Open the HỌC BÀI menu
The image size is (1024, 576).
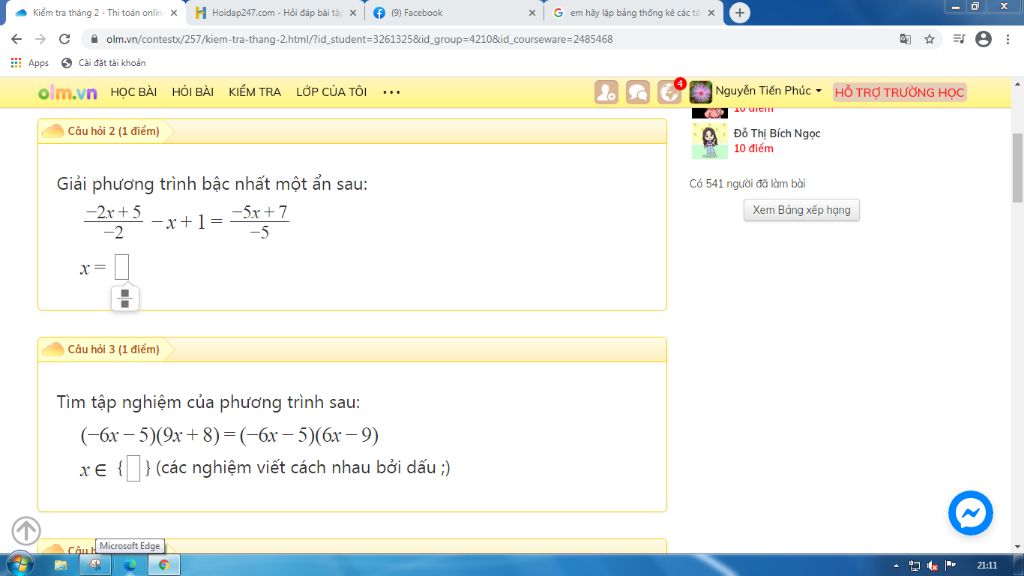tap(133, 92)
